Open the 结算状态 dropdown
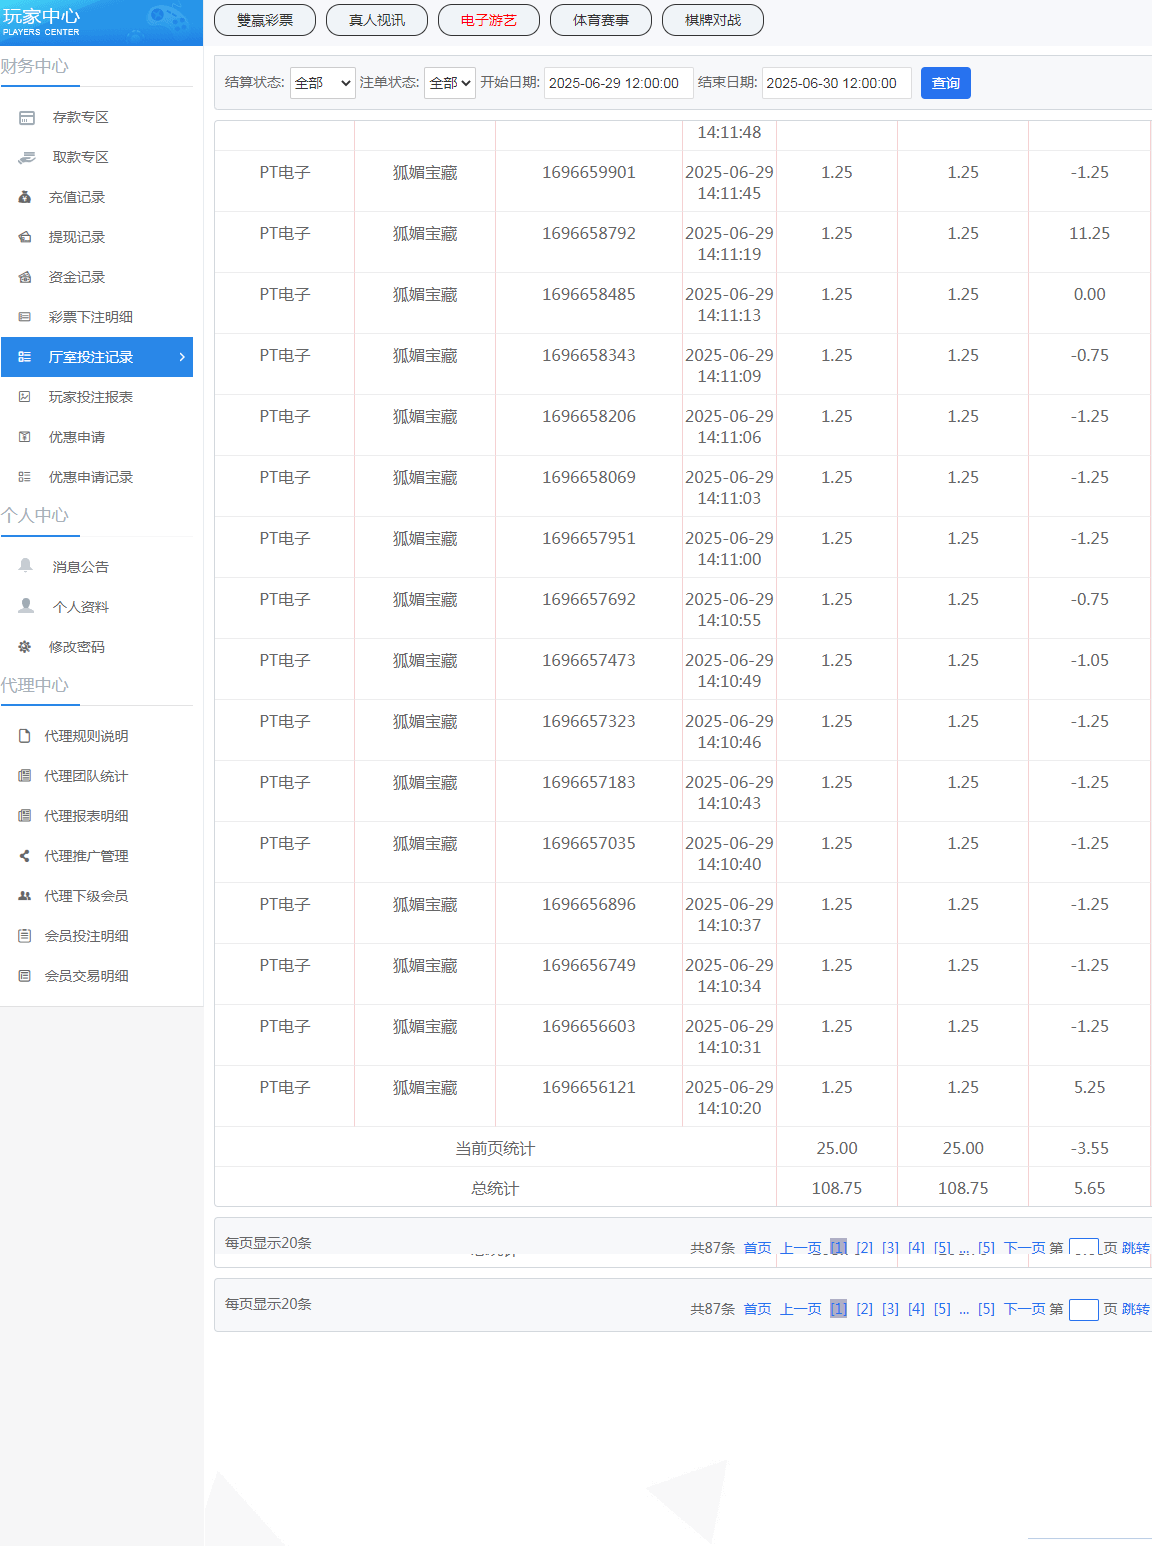 click(322, 83)
